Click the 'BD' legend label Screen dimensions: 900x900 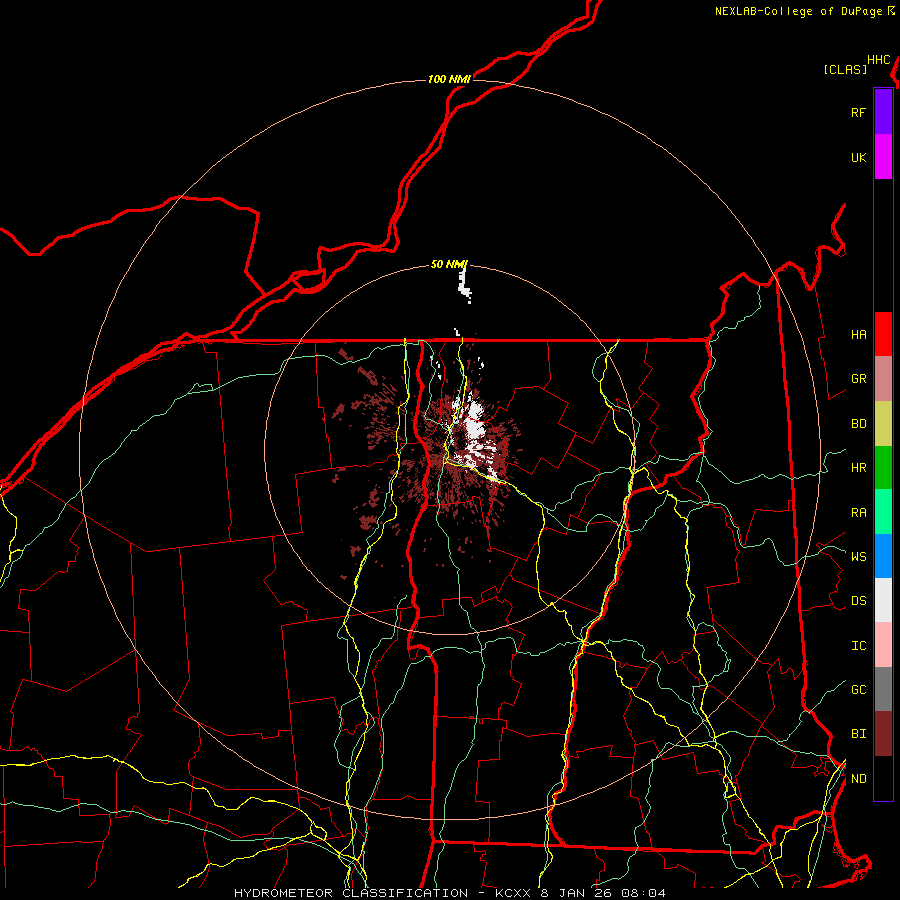coord(858,424)
